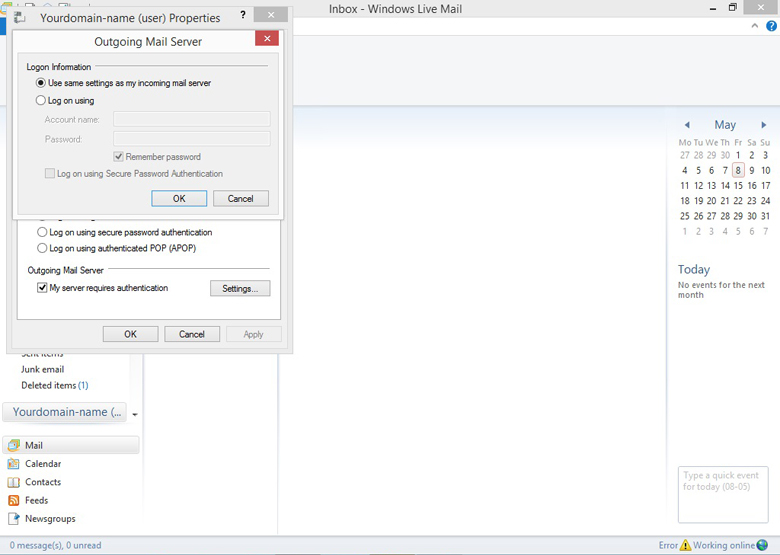Select Use same settings as incoming server
This screenshot has height=555, width=780.
(x=41, y=83)
